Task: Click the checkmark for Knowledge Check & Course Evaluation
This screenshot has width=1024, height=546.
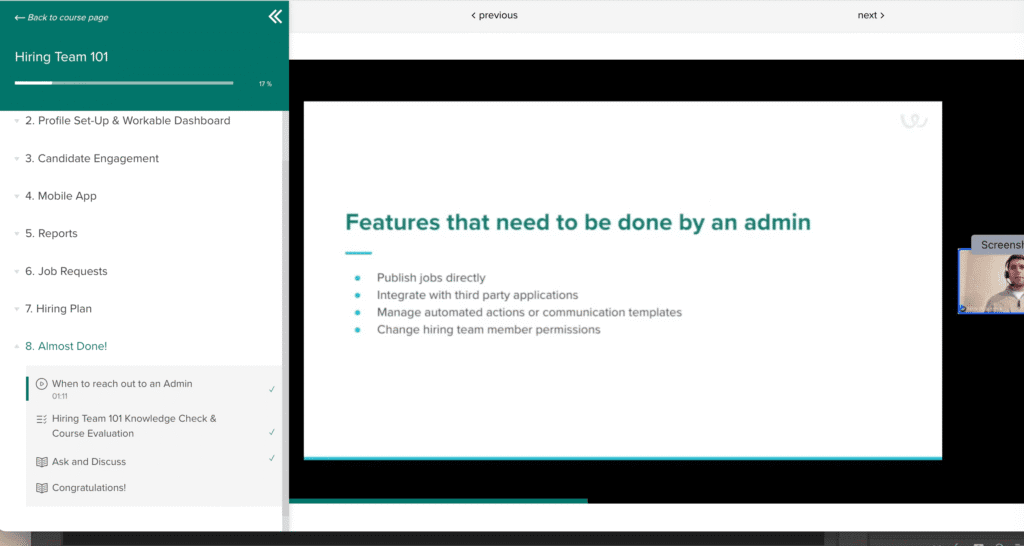Action: (x=272, y=432)
